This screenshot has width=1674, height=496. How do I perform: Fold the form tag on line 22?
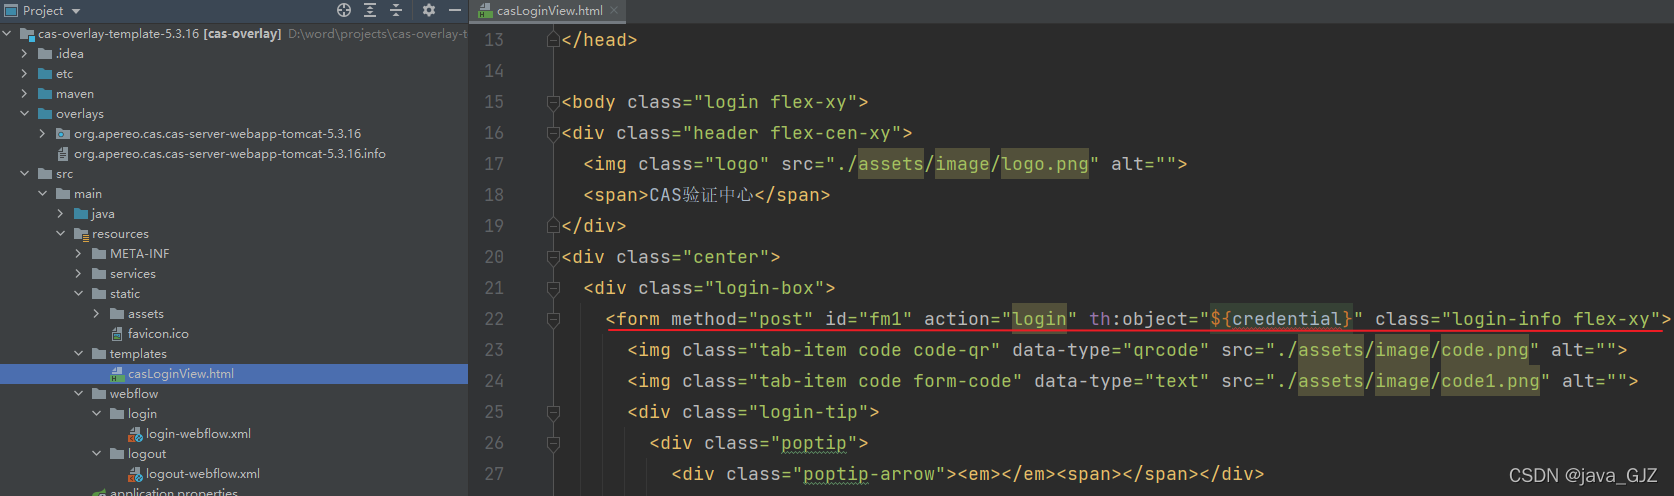coord(553,319)
